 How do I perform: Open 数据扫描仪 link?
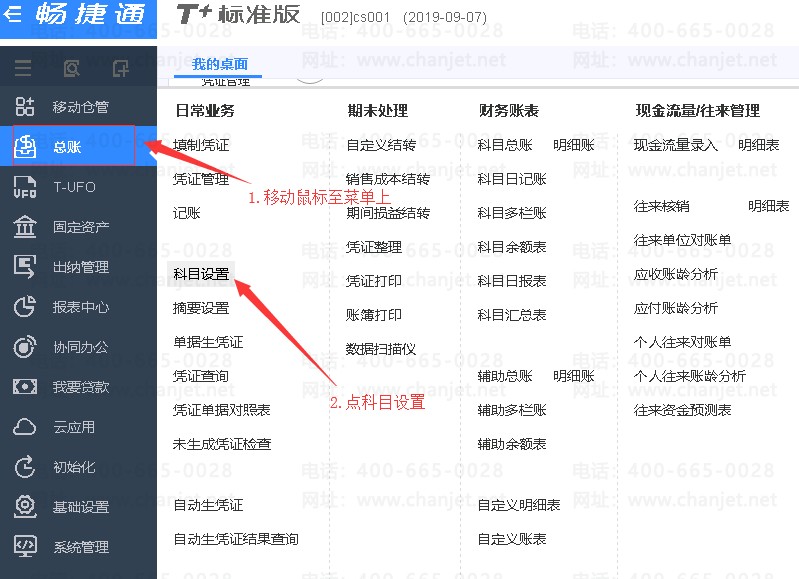click(x=381, y=349)
